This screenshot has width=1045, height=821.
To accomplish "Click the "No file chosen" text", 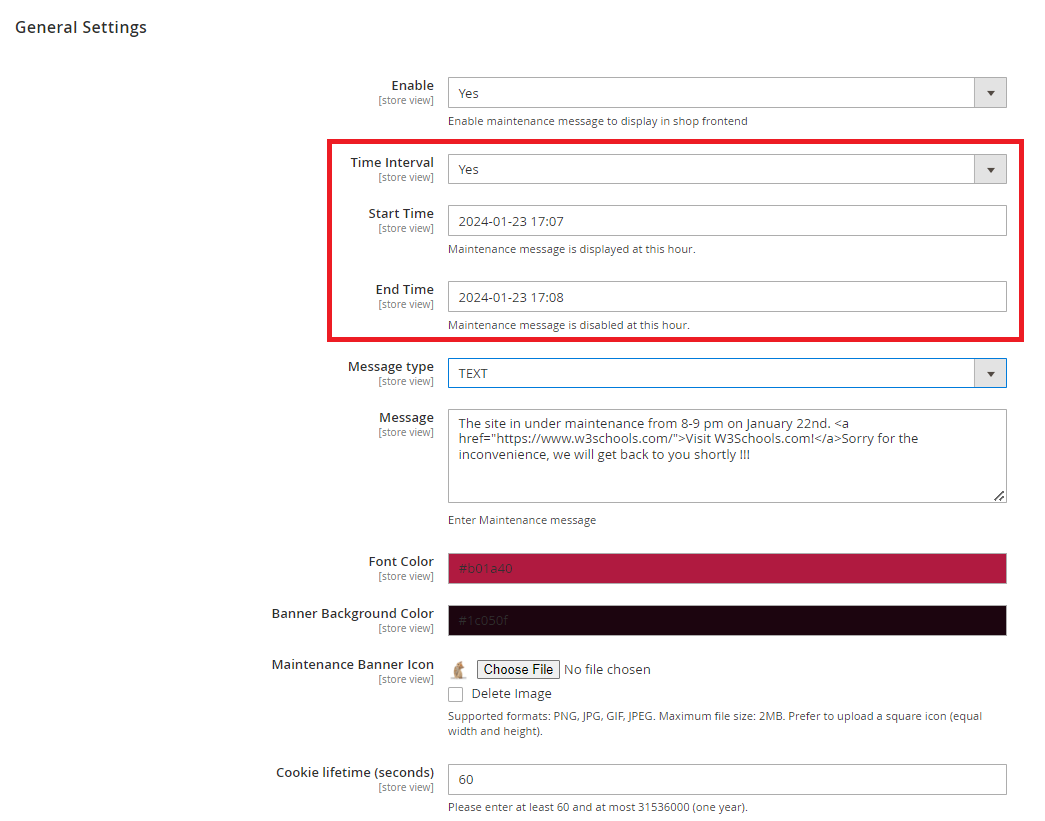I will pos(607,670).
